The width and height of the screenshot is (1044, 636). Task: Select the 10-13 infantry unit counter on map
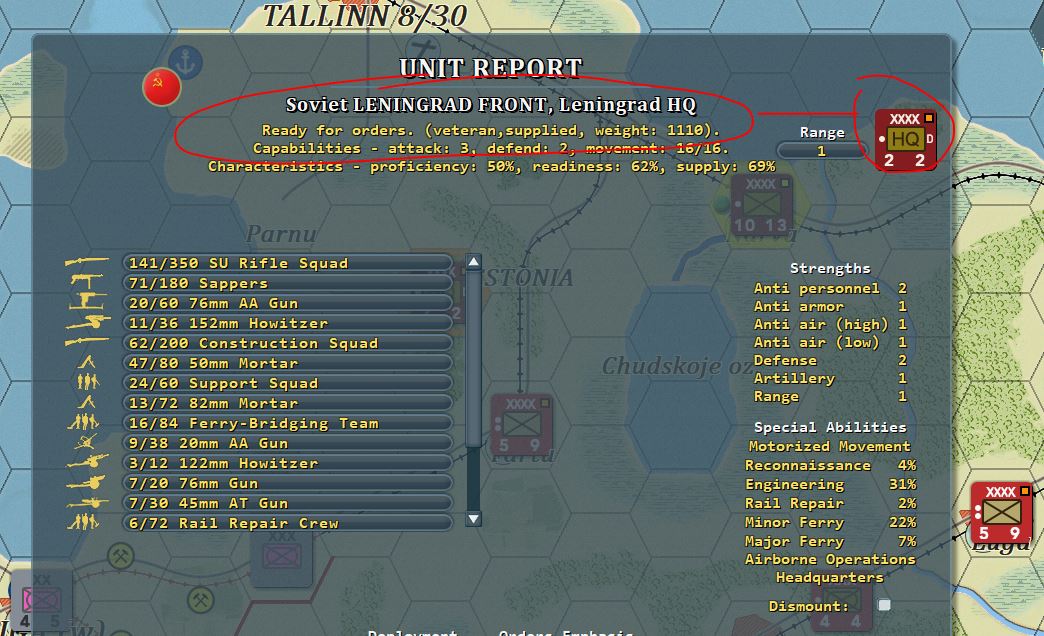pos(761,206)
